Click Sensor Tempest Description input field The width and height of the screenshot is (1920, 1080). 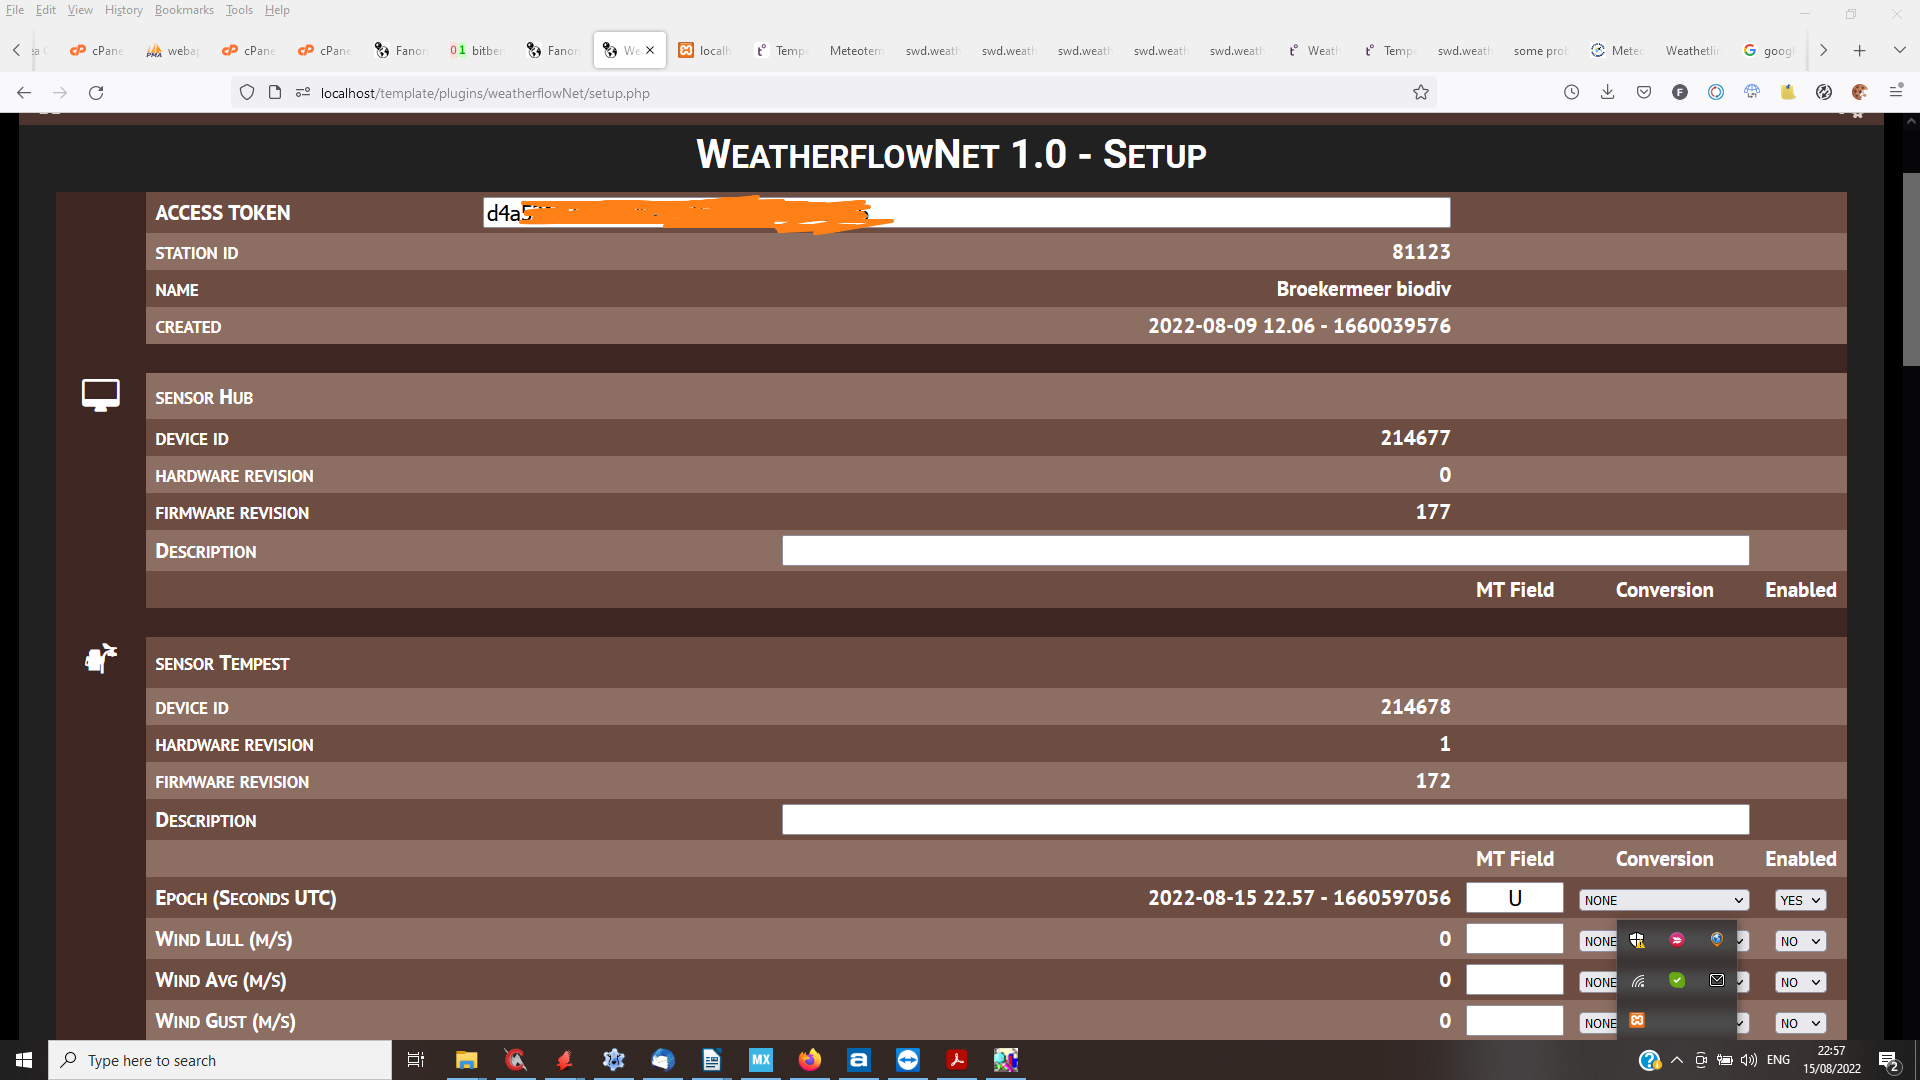pyautogui.click(x=1265, y=819)
